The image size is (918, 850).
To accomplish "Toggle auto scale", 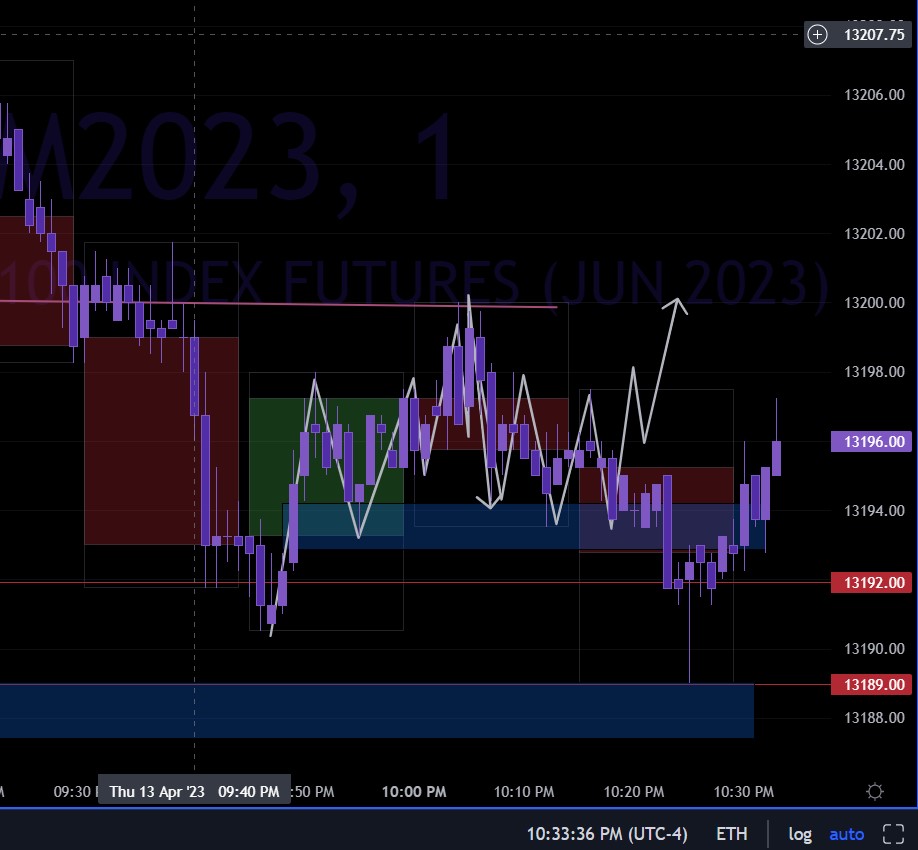I will coord(847,834).
